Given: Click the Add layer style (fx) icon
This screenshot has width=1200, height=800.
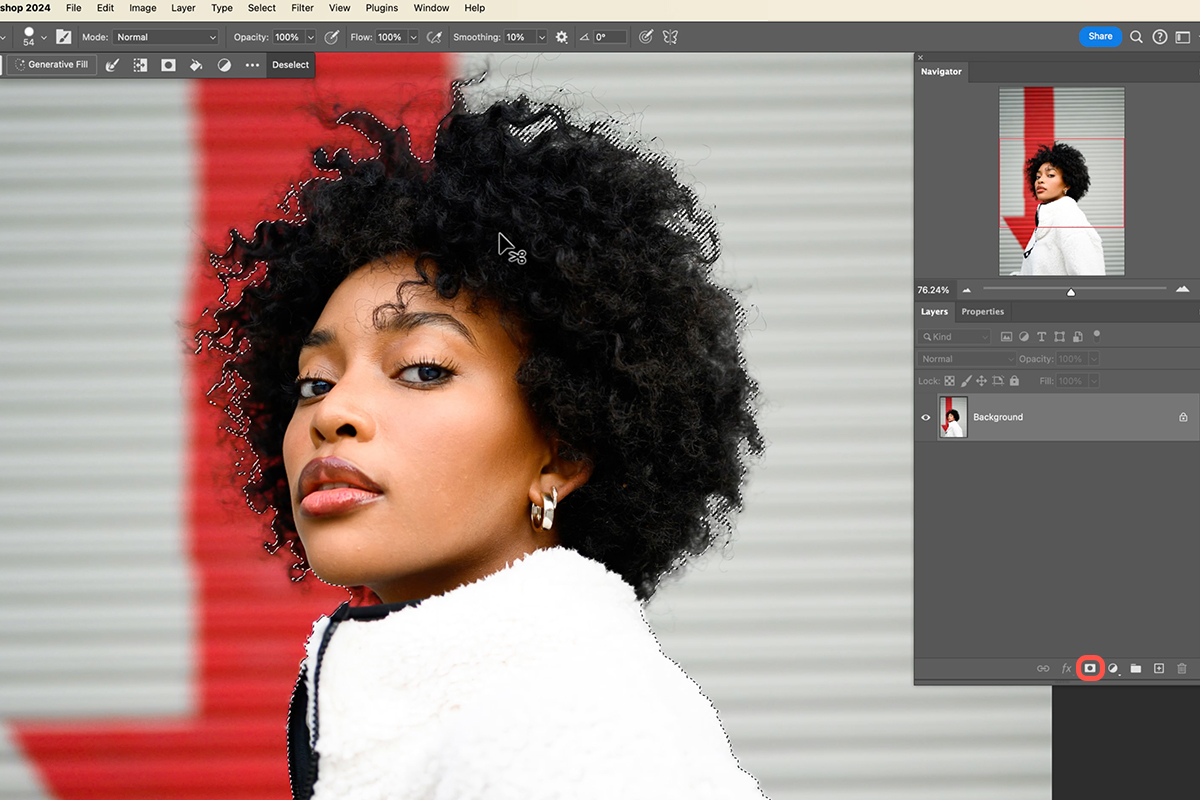Looking at the screenshot, I should [1066, 668].
